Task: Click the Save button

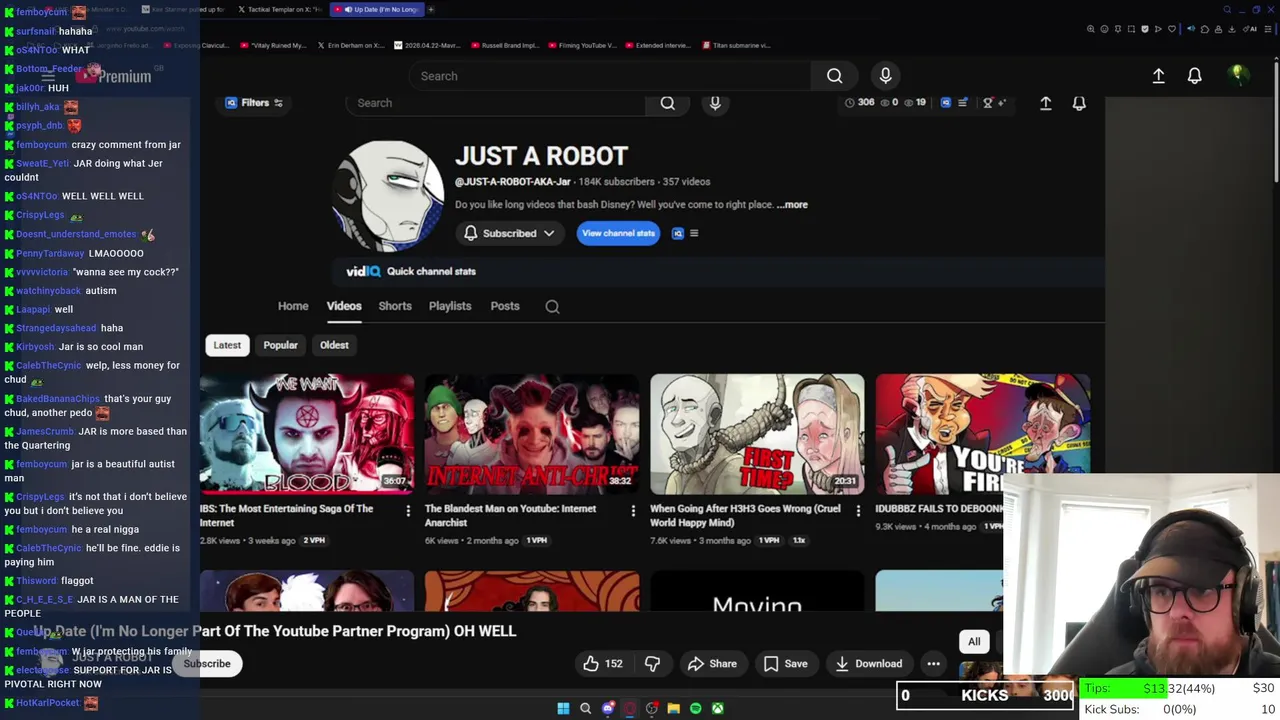Action: tap(785, 664)
